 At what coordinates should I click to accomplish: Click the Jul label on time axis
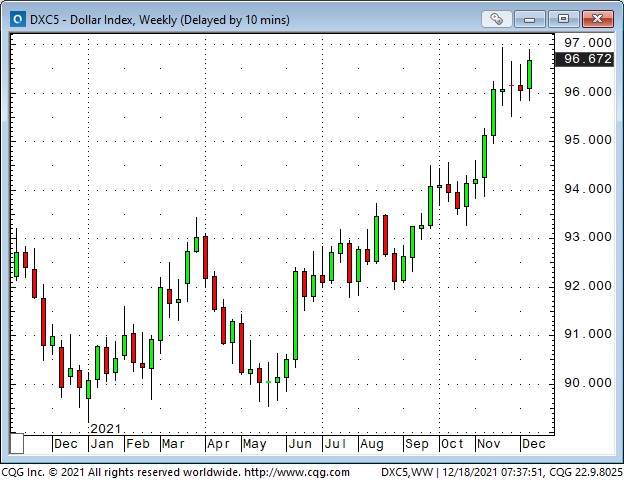point(335,444)
